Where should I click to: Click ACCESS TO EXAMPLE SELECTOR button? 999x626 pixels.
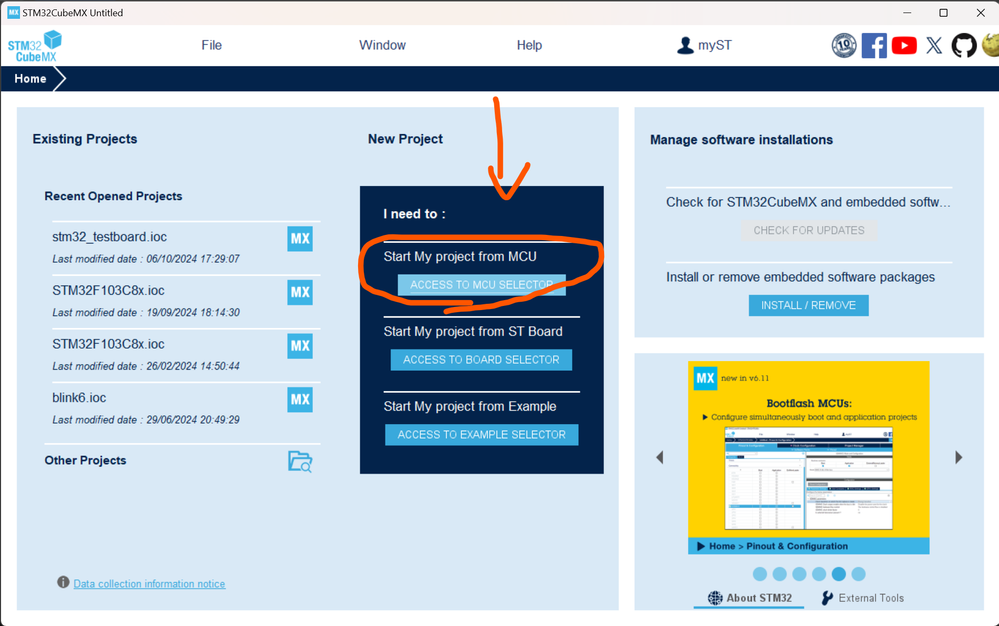482,434
